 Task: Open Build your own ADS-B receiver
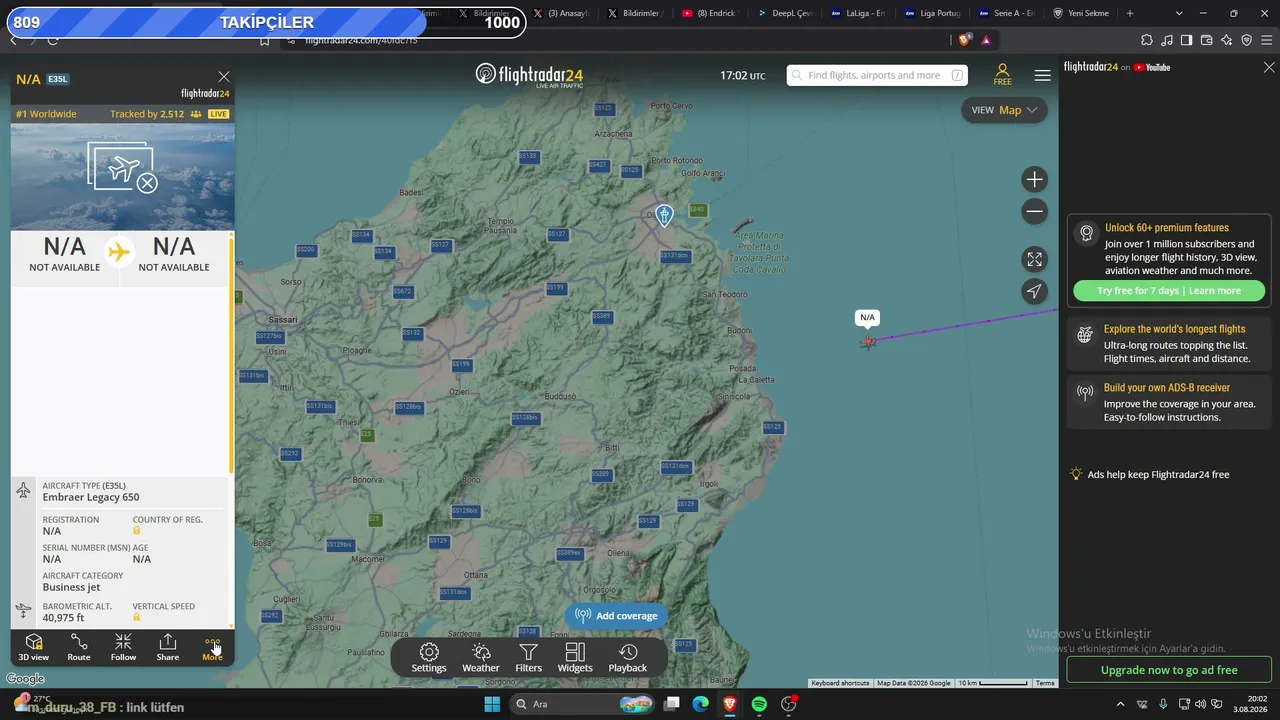click(1169, 402)
